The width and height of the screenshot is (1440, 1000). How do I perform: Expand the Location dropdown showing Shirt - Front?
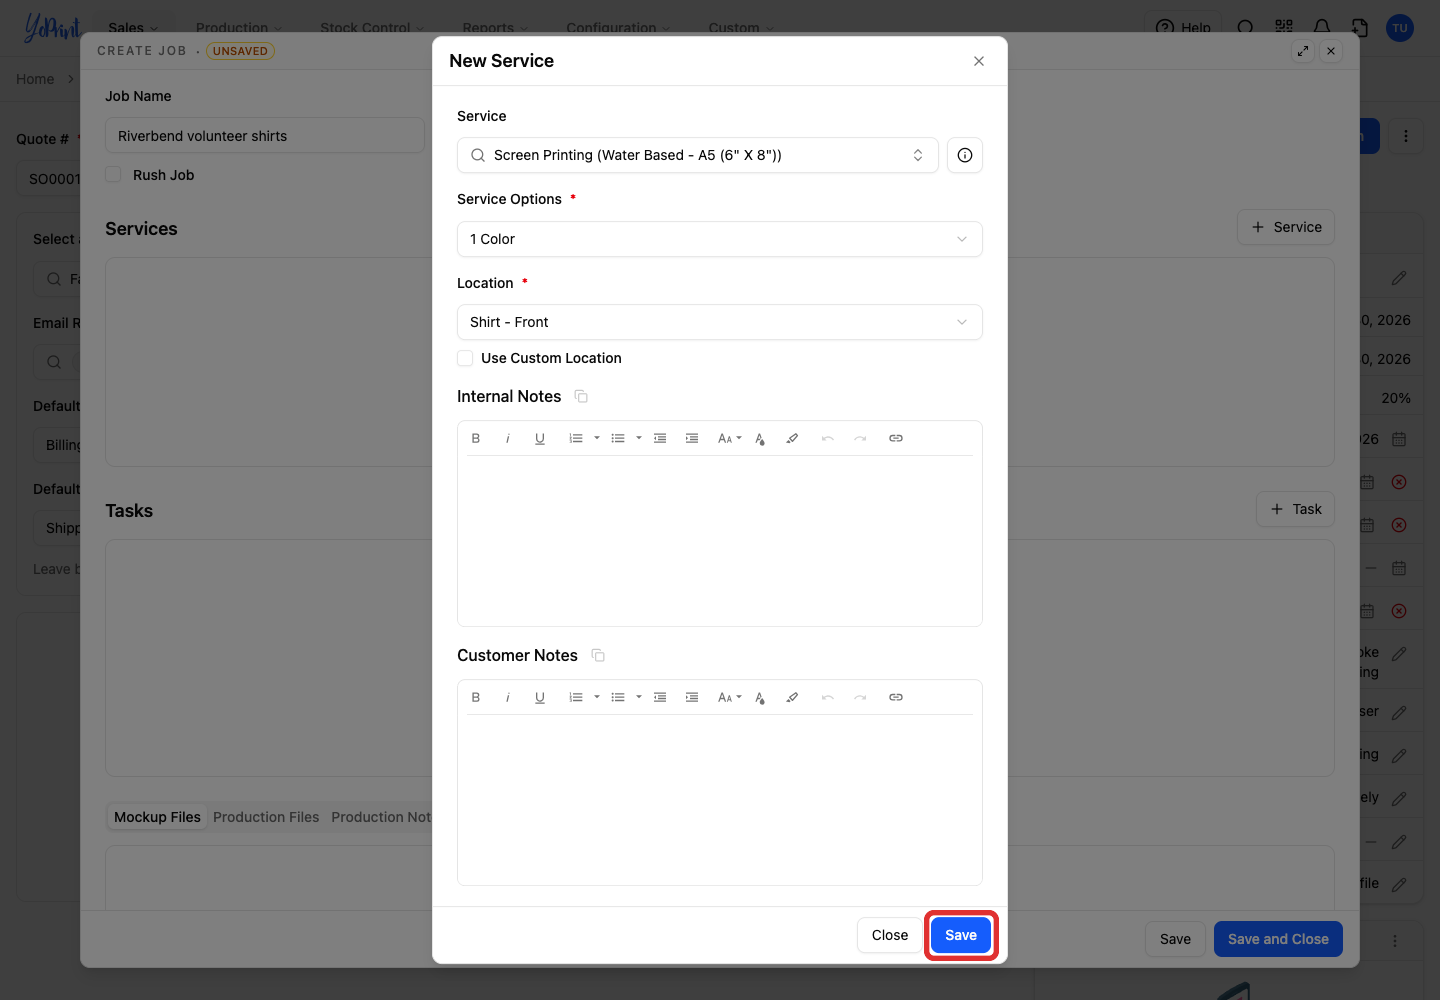point(720,322)
